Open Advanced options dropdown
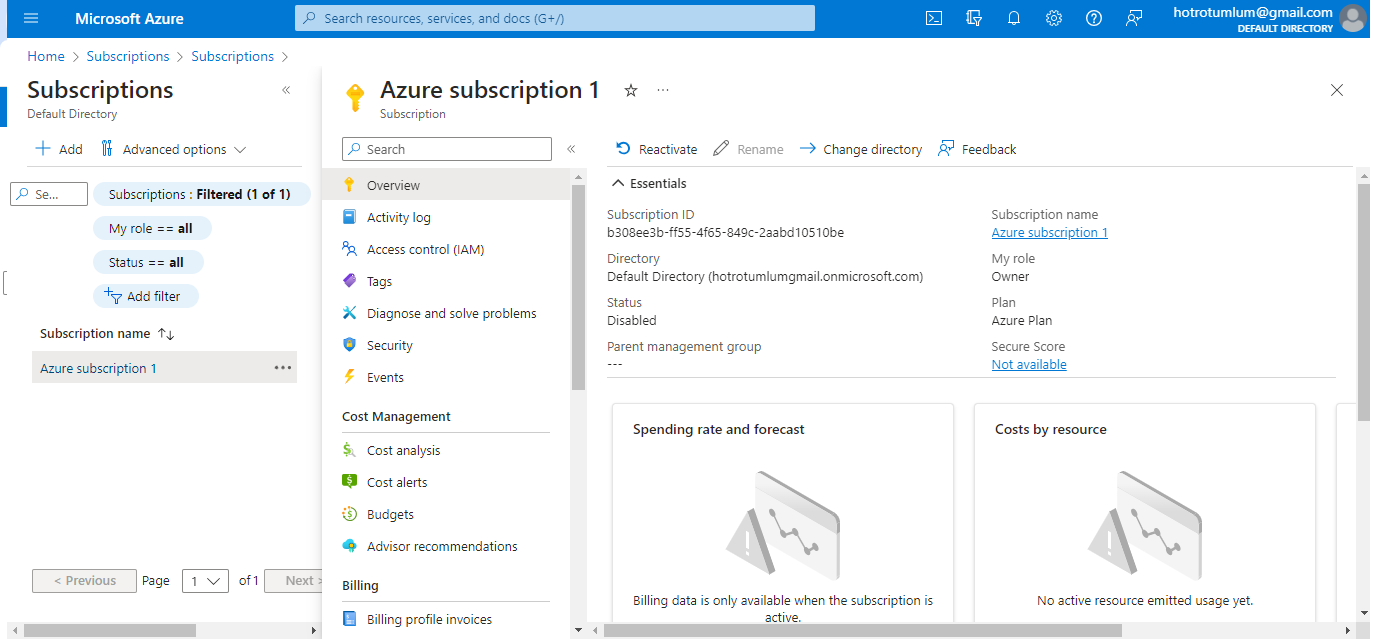The height and width of the screenshot is (639, 1373). click(173, 149)
